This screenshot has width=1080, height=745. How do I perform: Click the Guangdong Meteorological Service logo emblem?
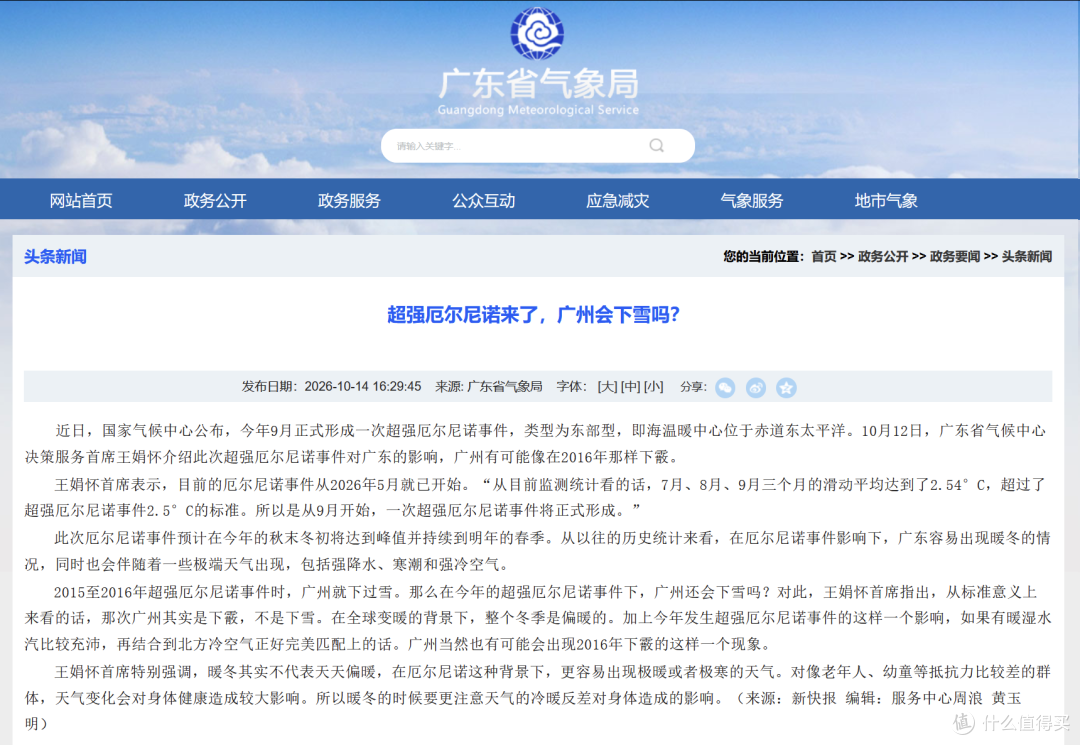537,32
